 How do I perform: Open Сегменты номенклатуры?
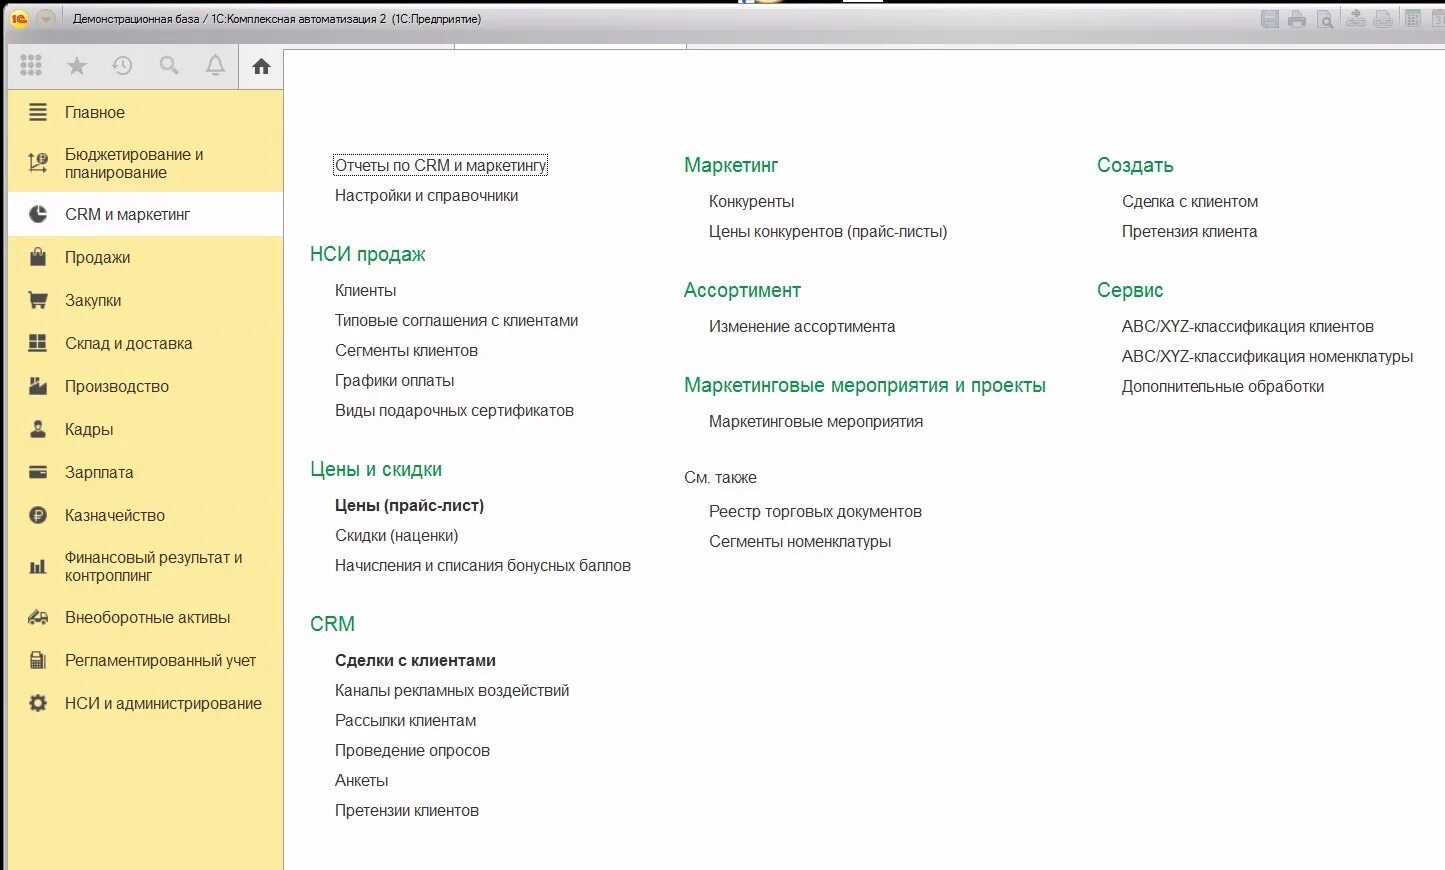coord(800,541)
